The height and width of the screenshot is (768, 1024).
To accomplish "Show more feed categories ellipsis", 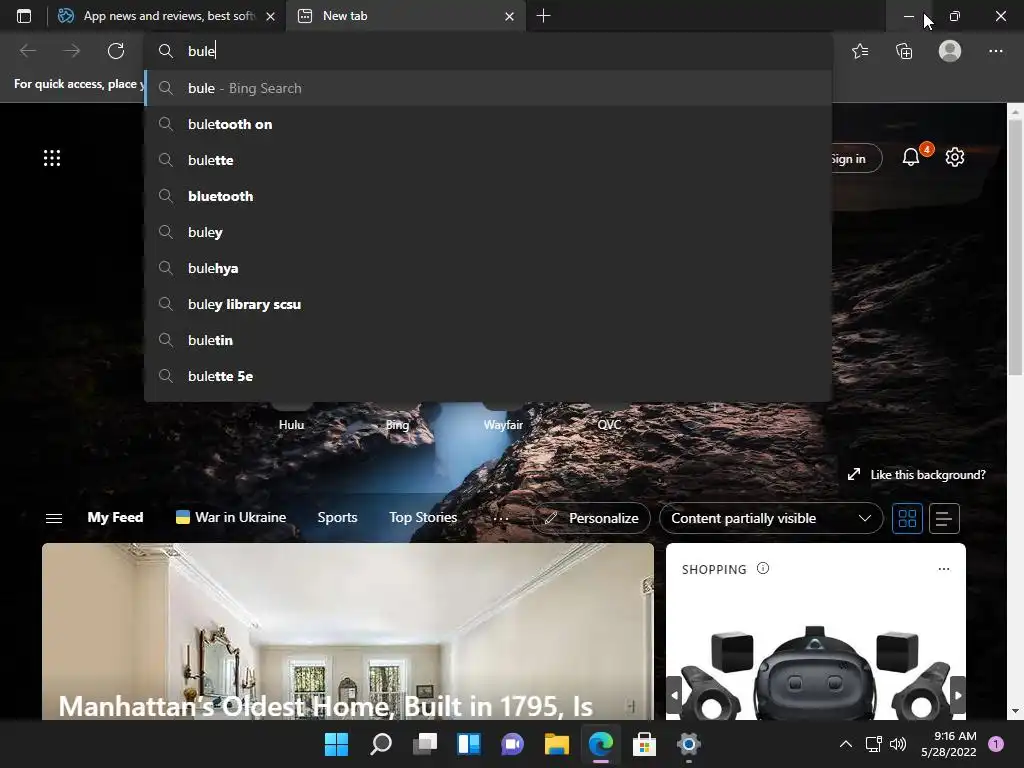I will (x=501, y=519).
